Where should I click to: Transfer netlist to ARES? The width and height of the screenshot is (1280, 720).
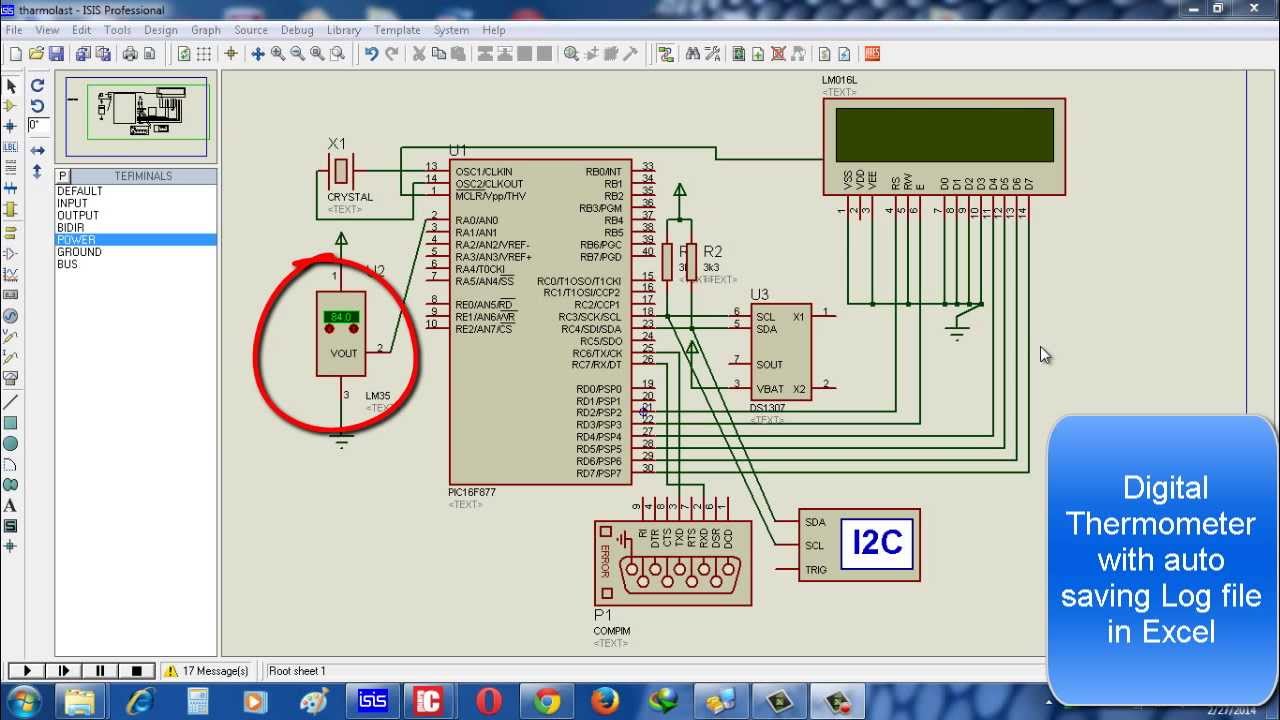point(872,54)
